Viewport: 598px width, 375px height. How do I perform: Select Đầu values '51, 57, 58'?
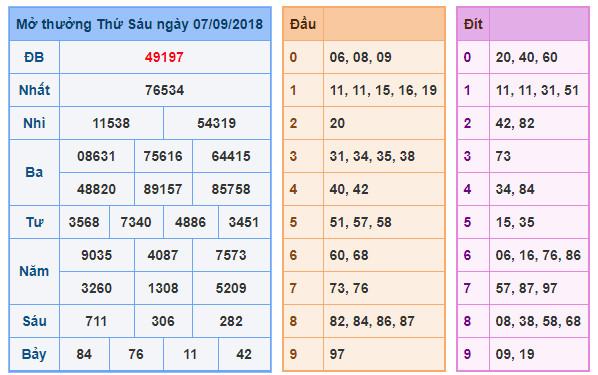pos(360,222)
